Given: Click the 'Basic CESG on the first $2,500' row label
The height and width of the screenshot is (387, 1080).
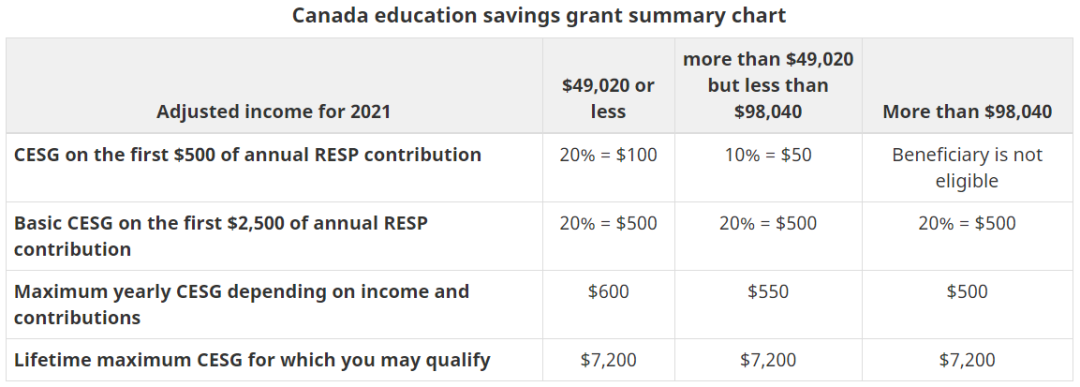Looking at the screenshot, I should (220, 236).
